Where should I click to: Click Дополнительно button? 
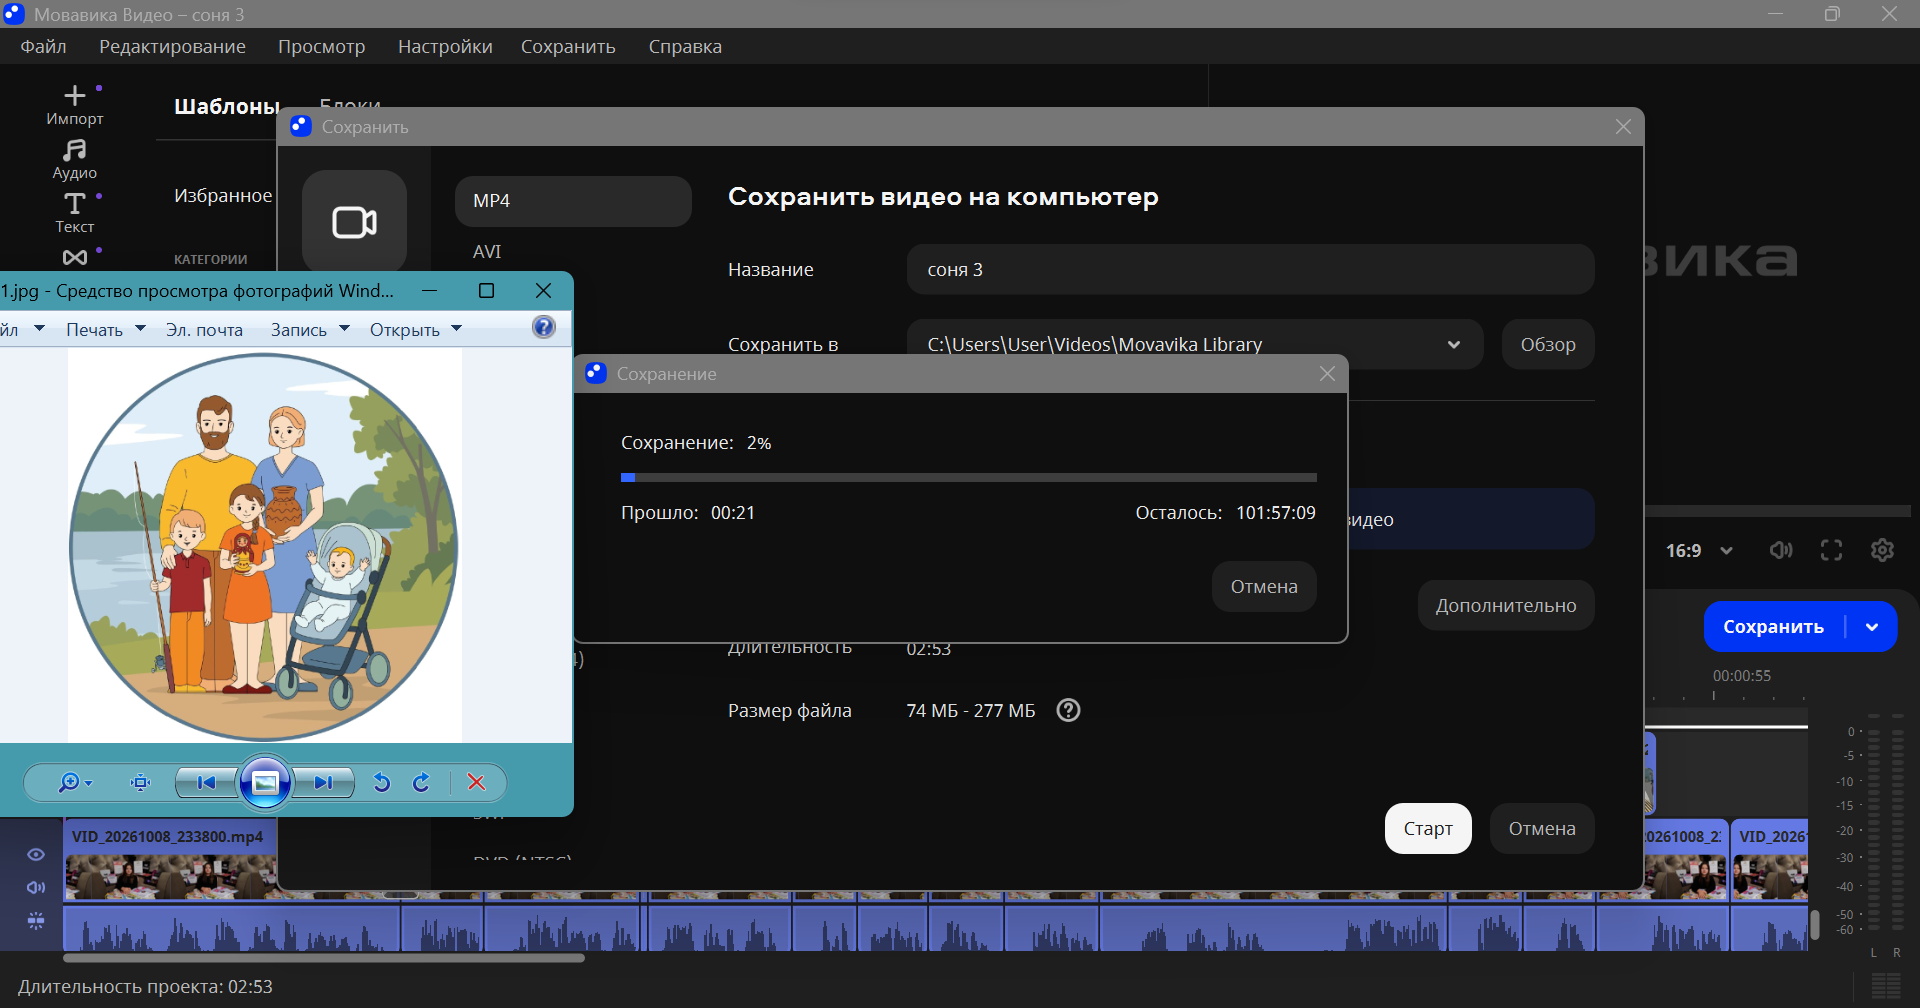point(1506,606)
